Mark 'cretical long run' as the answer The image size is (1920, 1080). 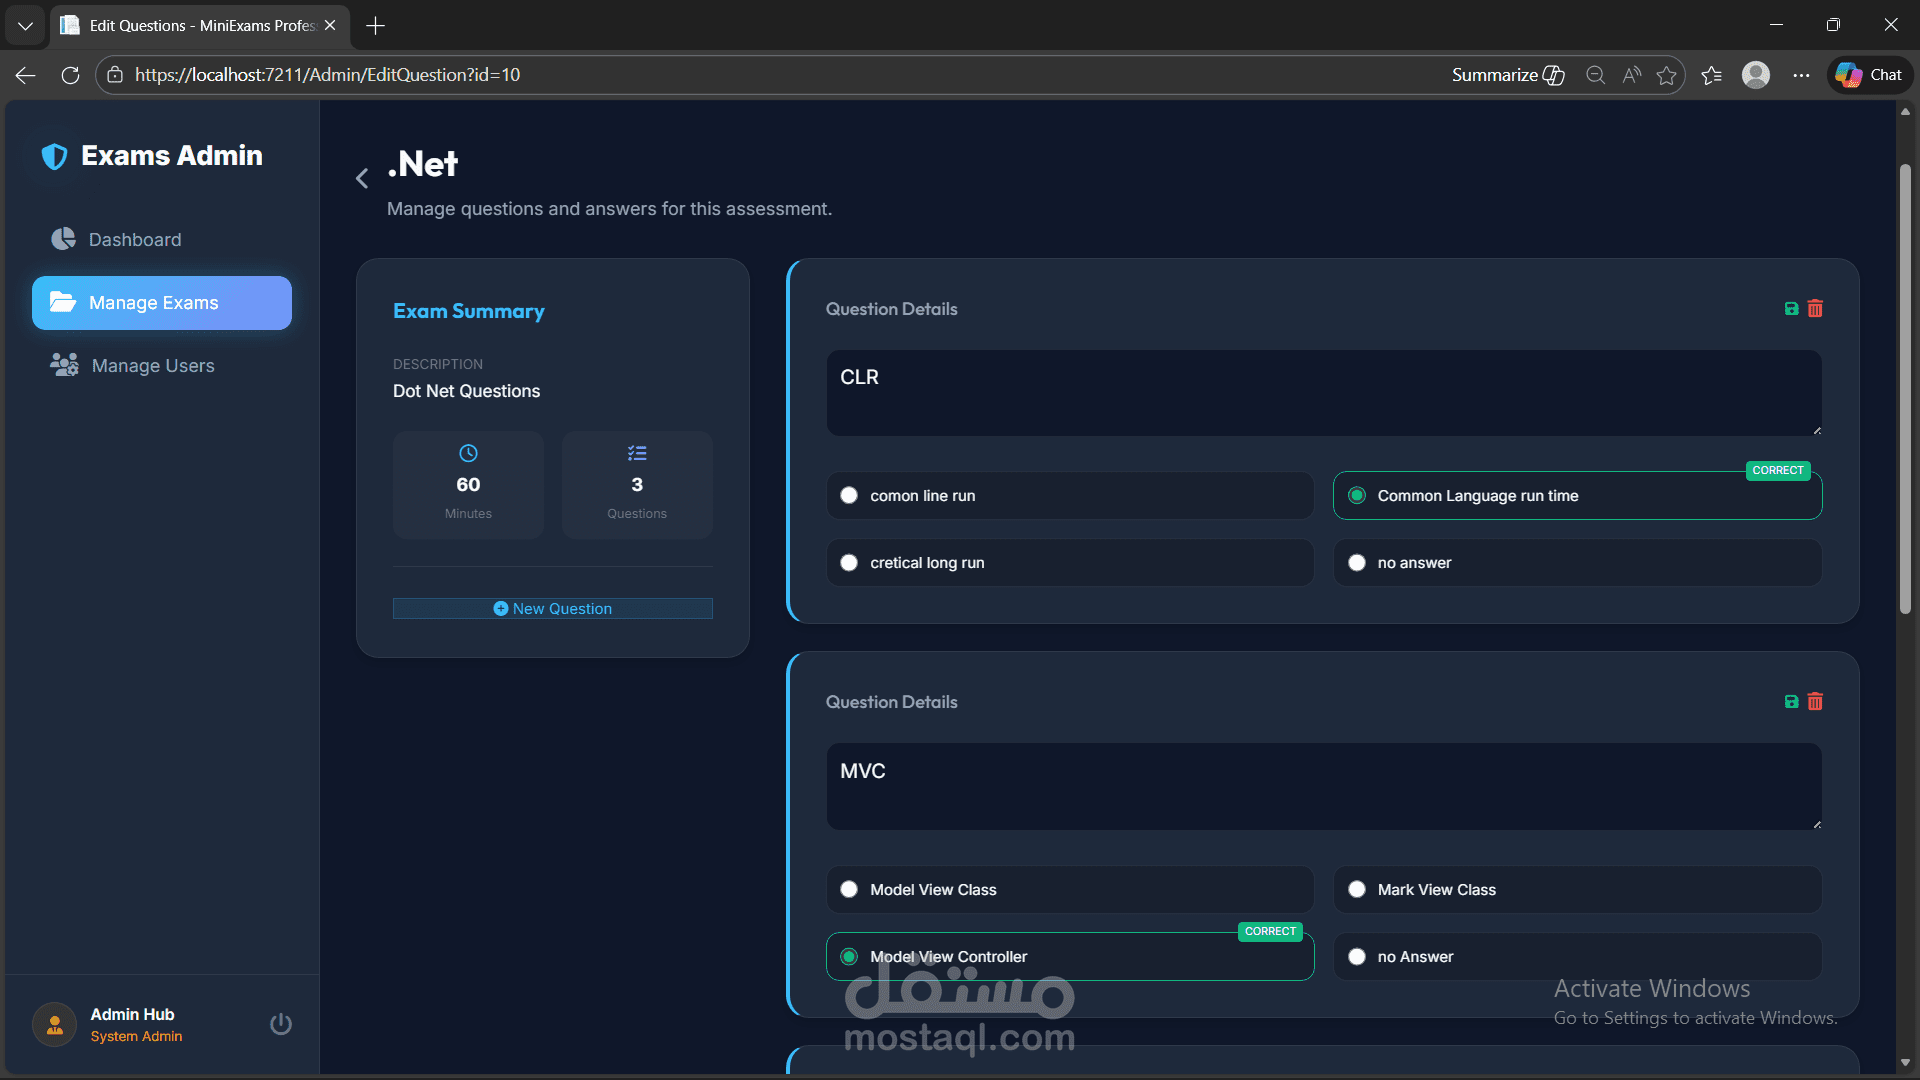pos(849,563)
